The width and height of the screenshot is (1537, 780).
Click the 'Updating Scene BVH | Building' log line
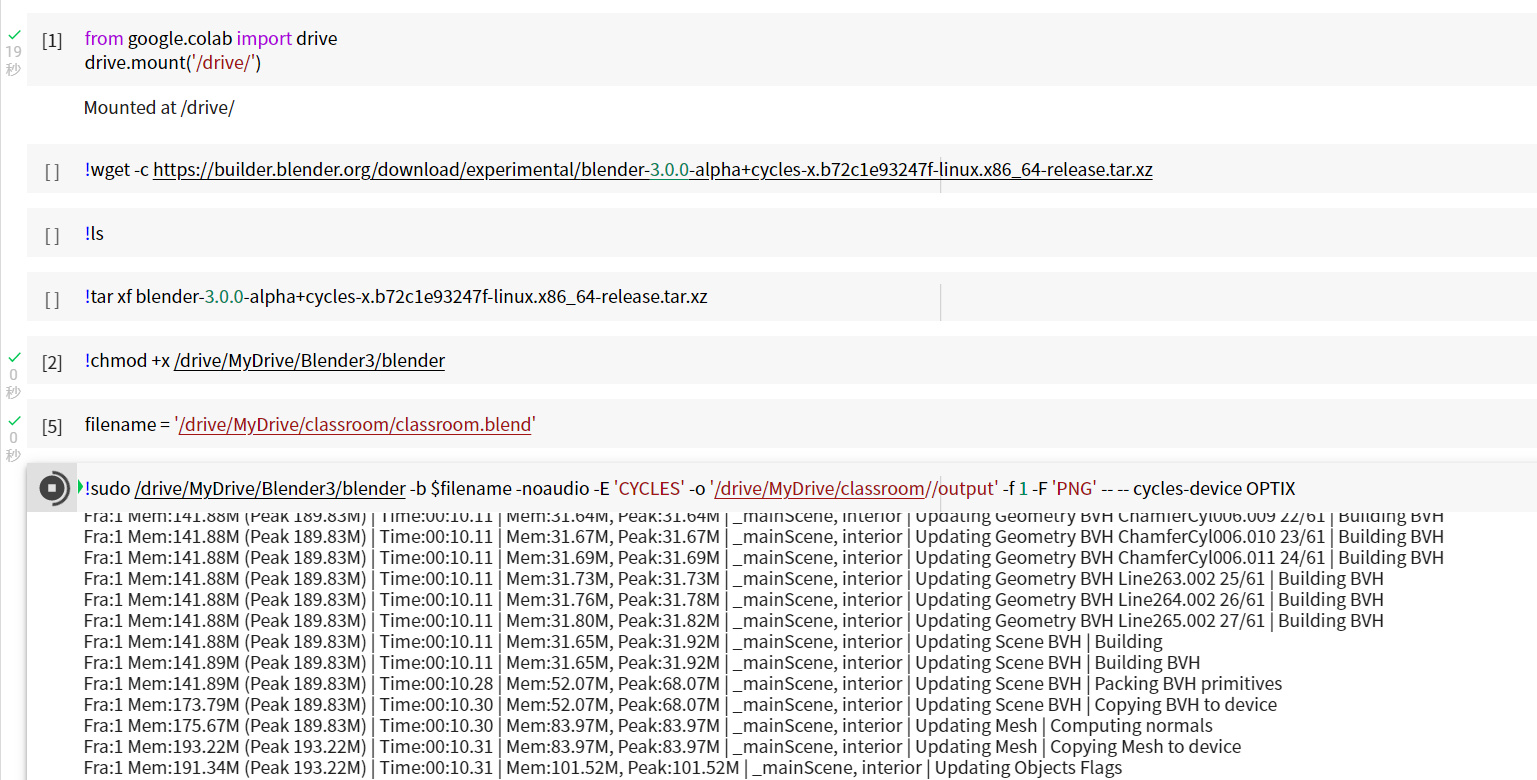[x=623, y=642]
